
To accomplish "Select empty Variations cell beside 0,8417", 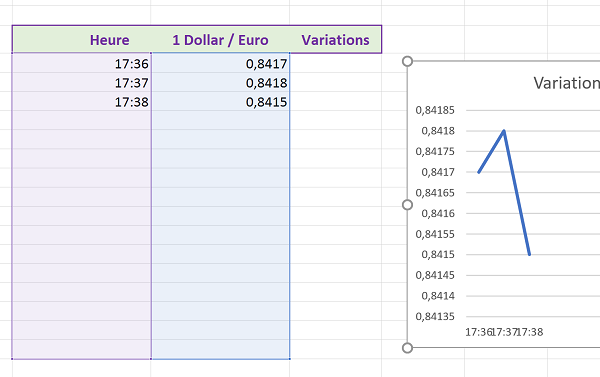I will tap(336, 64).
